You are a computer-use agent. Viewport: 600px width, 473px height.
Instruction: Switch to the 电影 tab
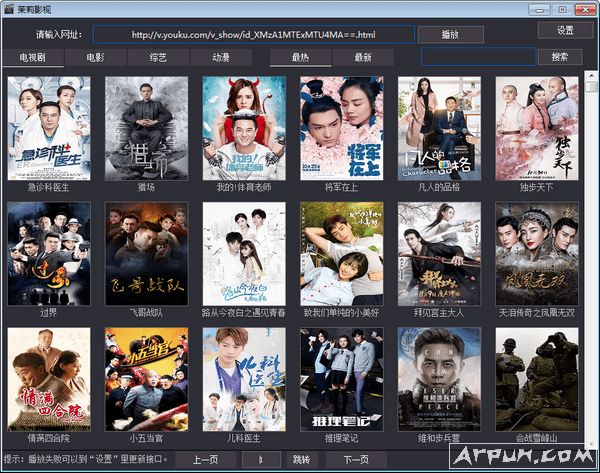[x=94, y=58]
